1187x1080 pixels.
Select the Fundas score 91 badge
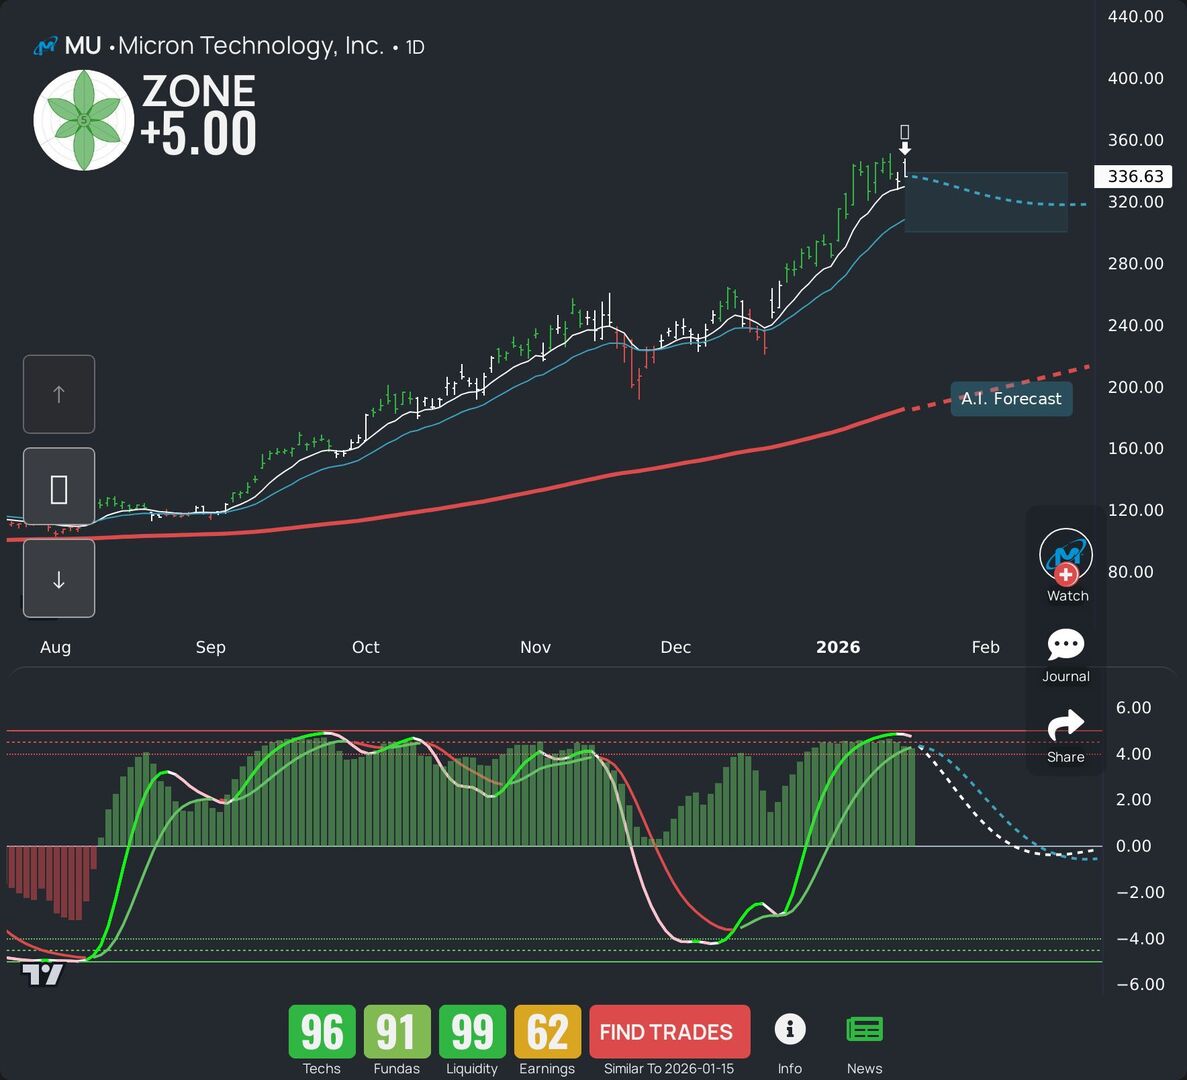(x=397, y=1032)
